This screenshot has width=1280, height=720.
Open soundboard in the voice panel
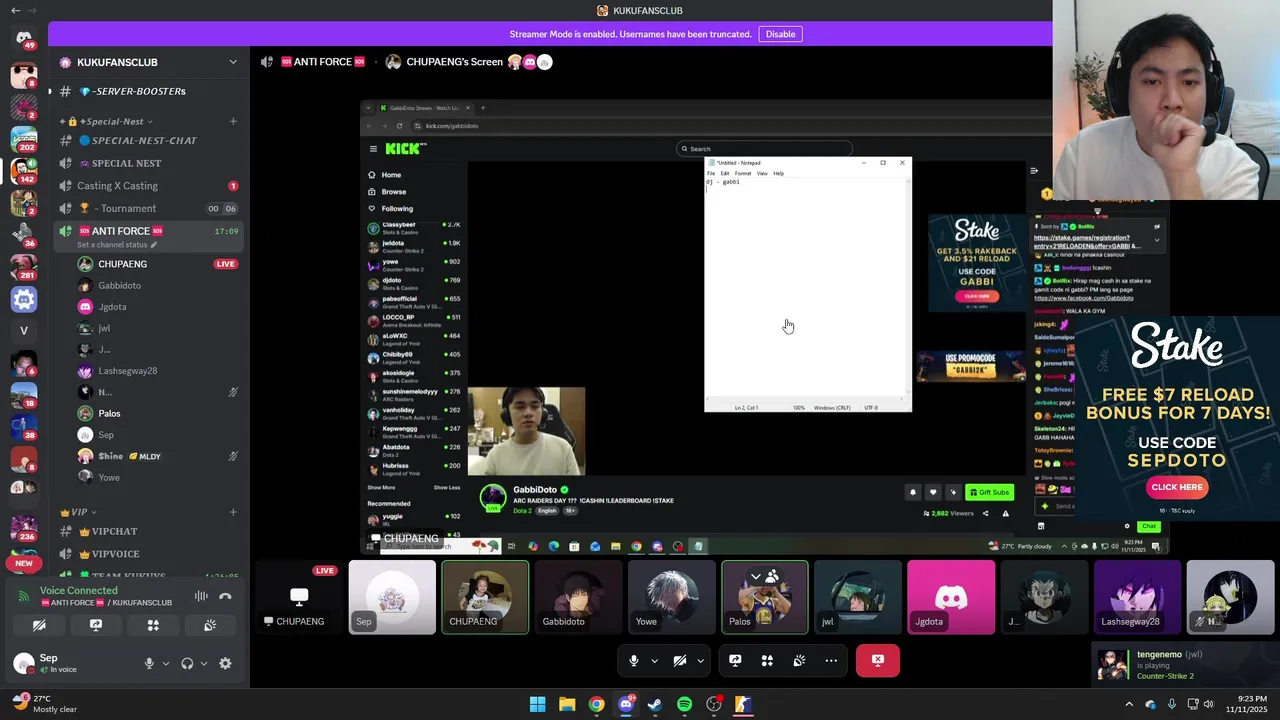210,625
